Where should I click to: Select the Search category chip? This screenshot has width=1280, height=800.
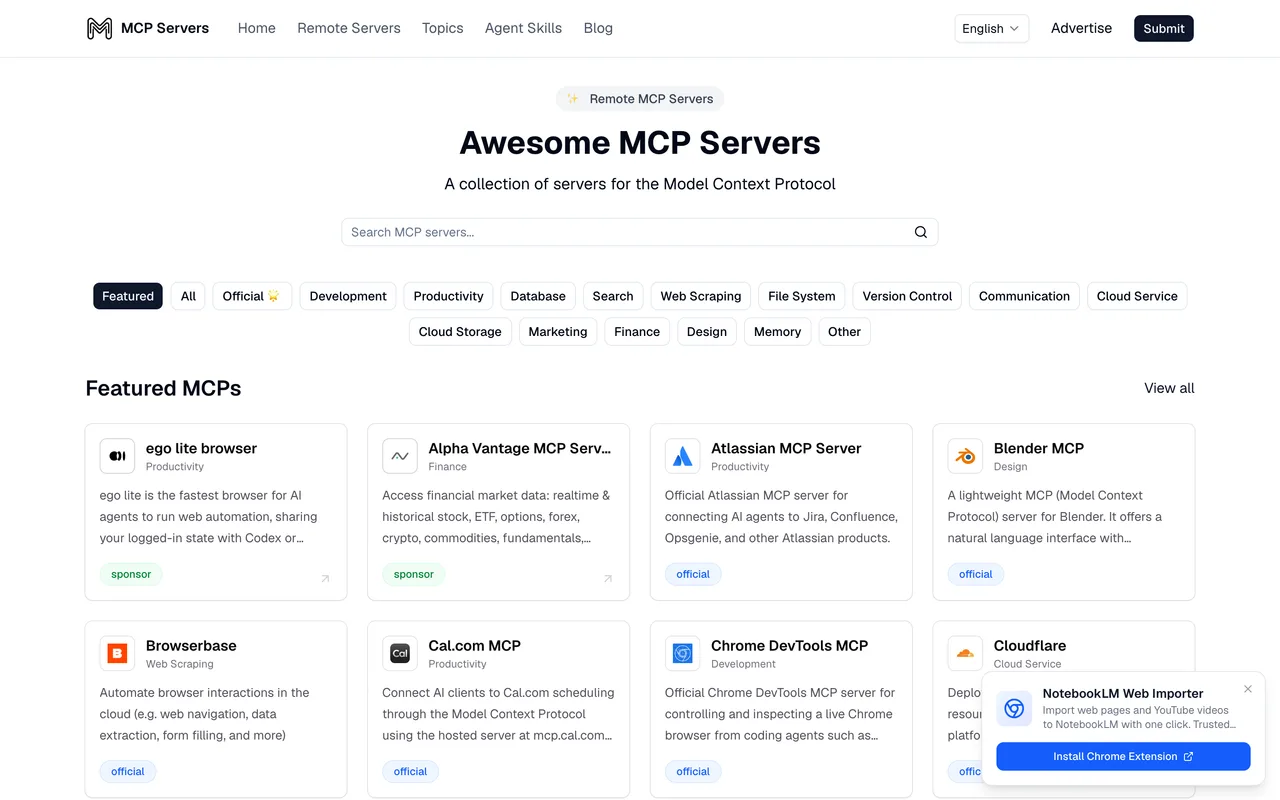point(613,296)
